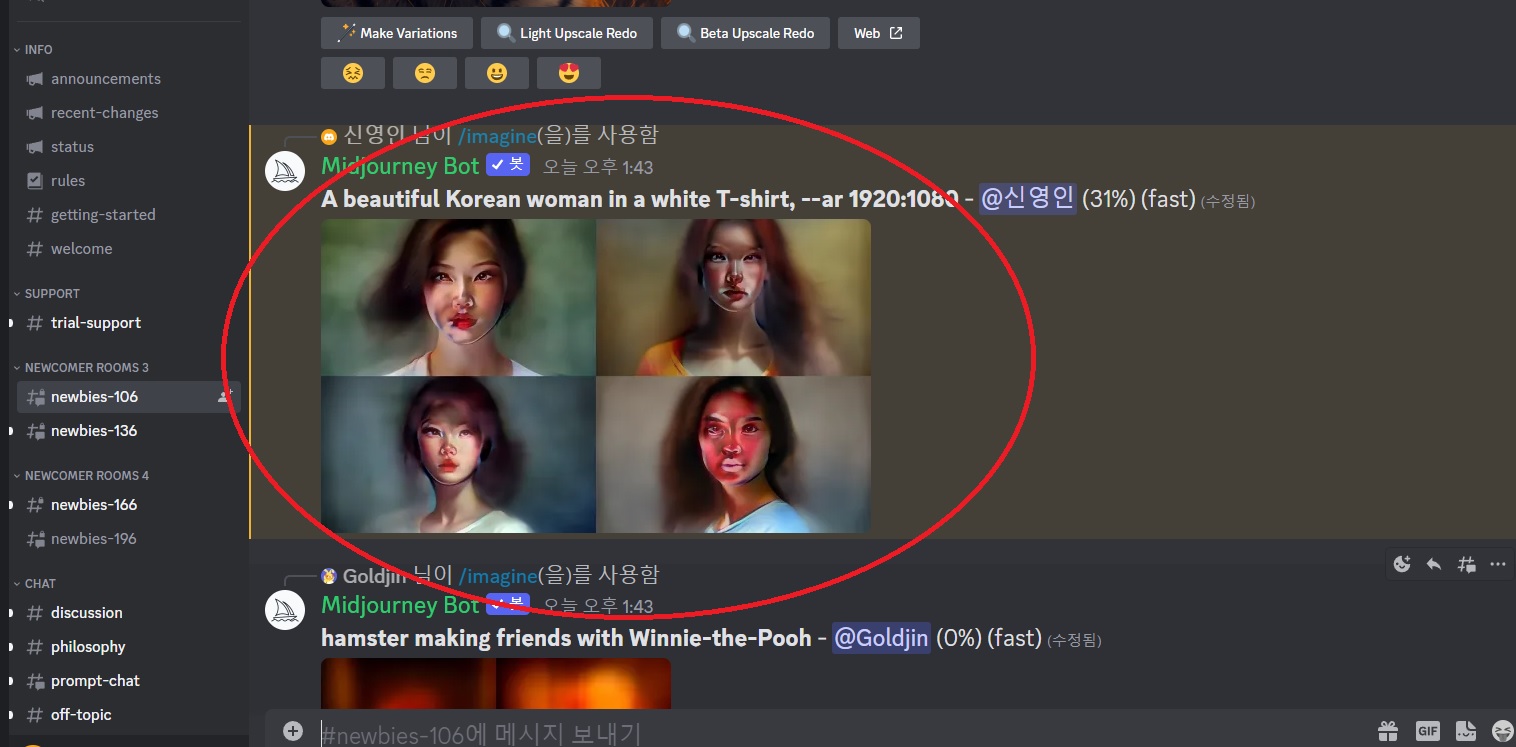Toggle the grinning face reaction
This screenshot has height=747, width=1516.
pyautogui.click(x=497, y=72)
